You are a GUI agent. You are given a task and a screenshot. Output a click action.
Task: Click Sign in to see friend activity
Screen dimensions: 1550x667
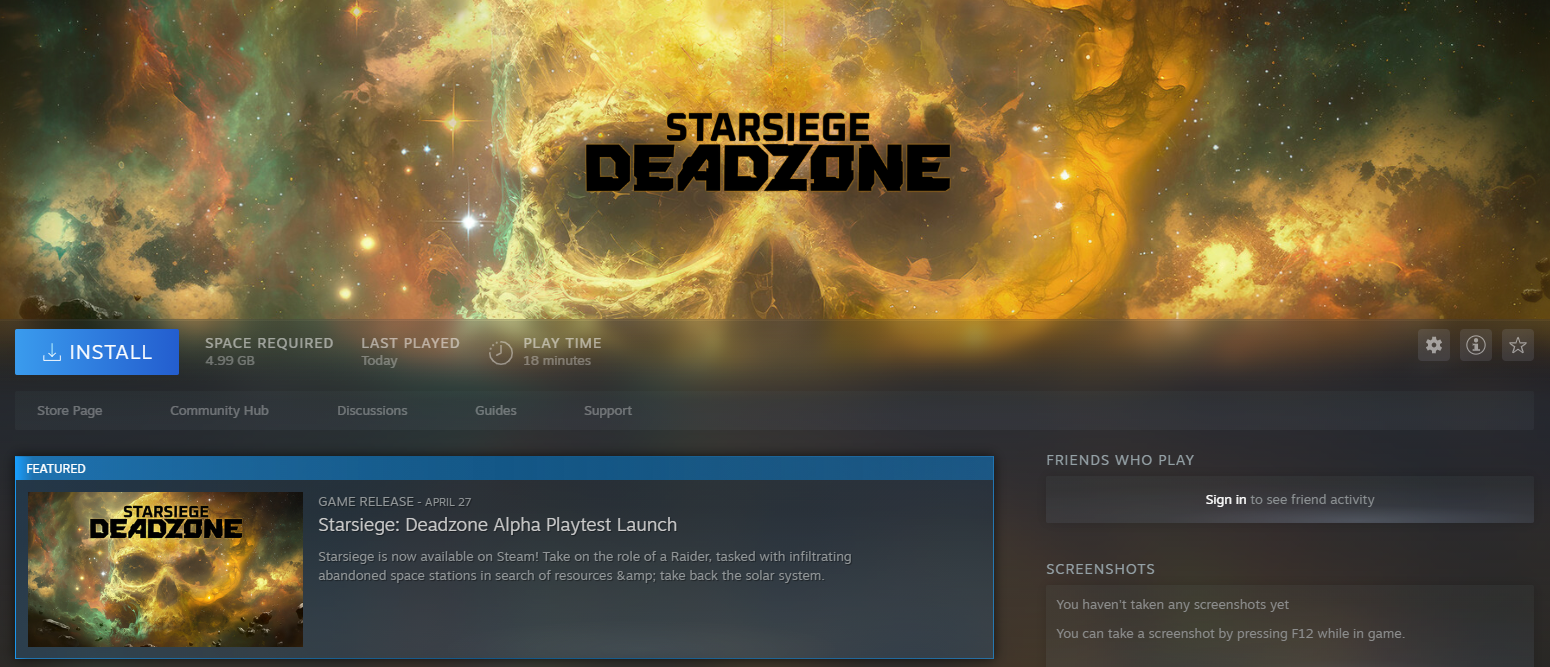coord(1226,499)
